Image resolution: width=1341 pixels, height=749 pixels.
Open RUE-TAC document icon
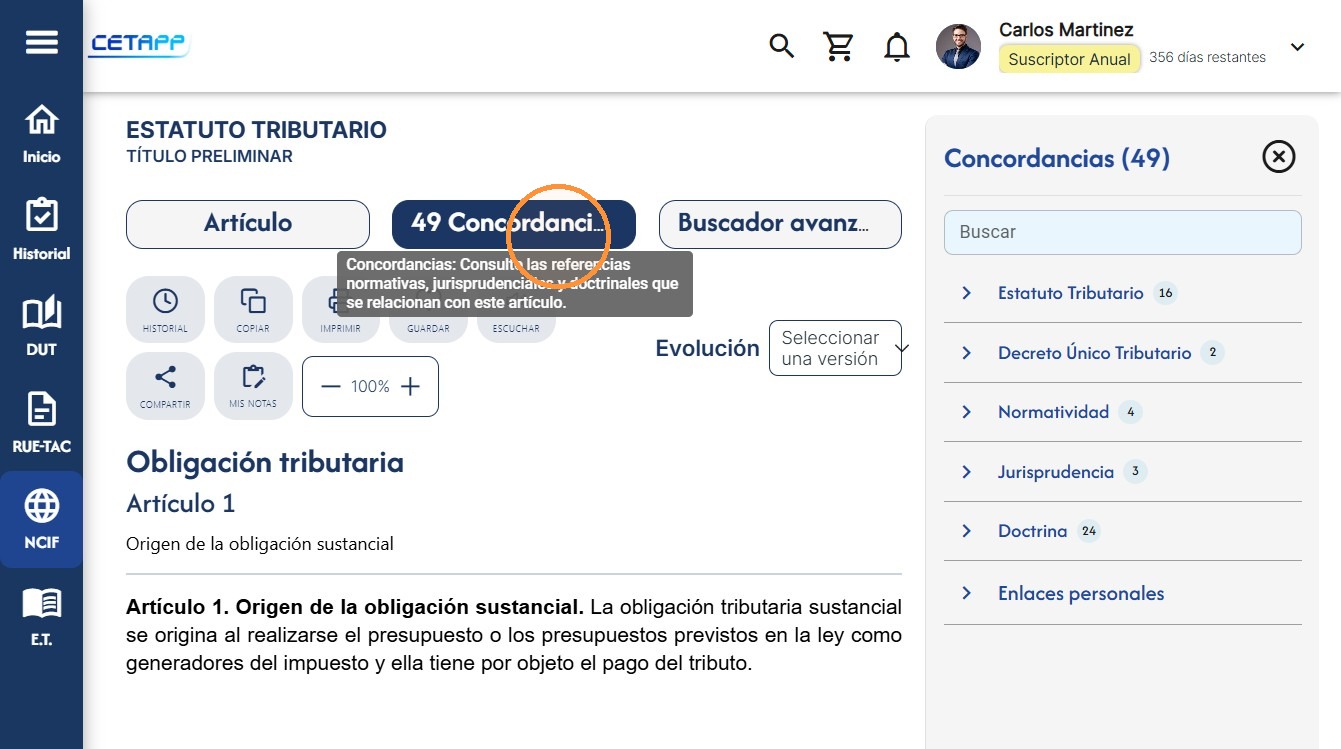pos(41,423)
